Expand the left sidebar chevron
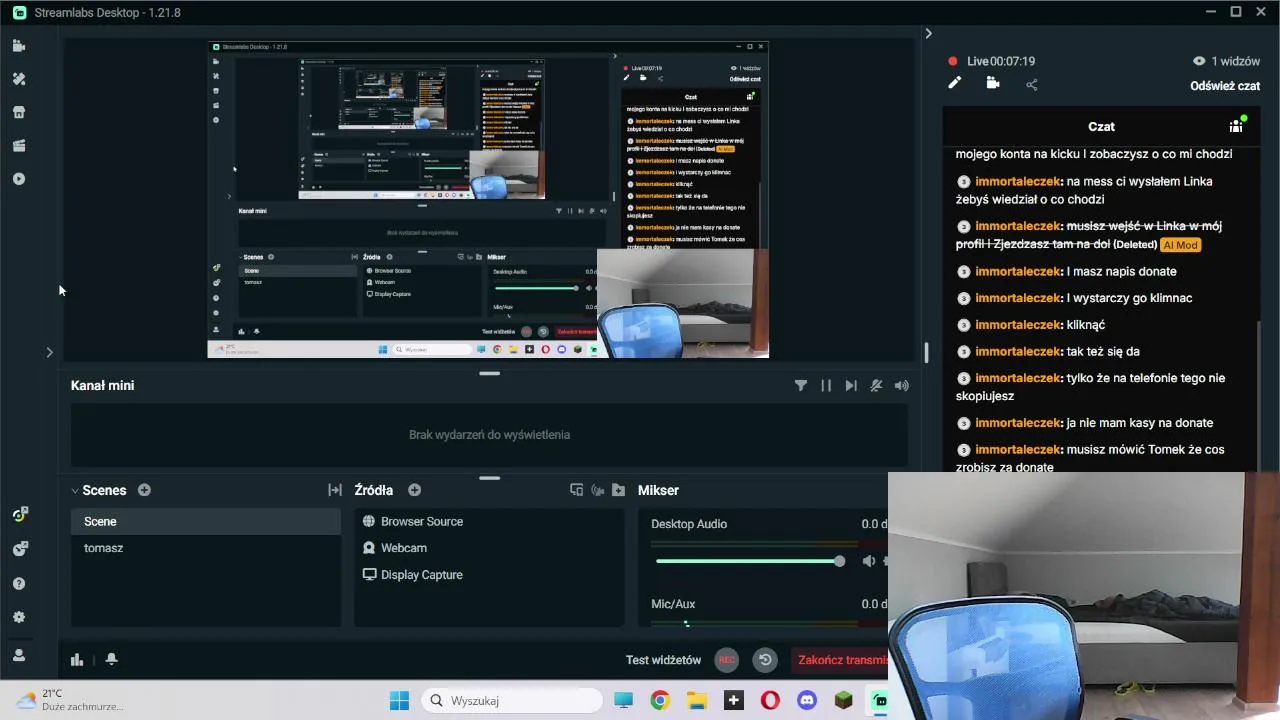The width and height of the screenshot is (1280, 720). point(49,352)
